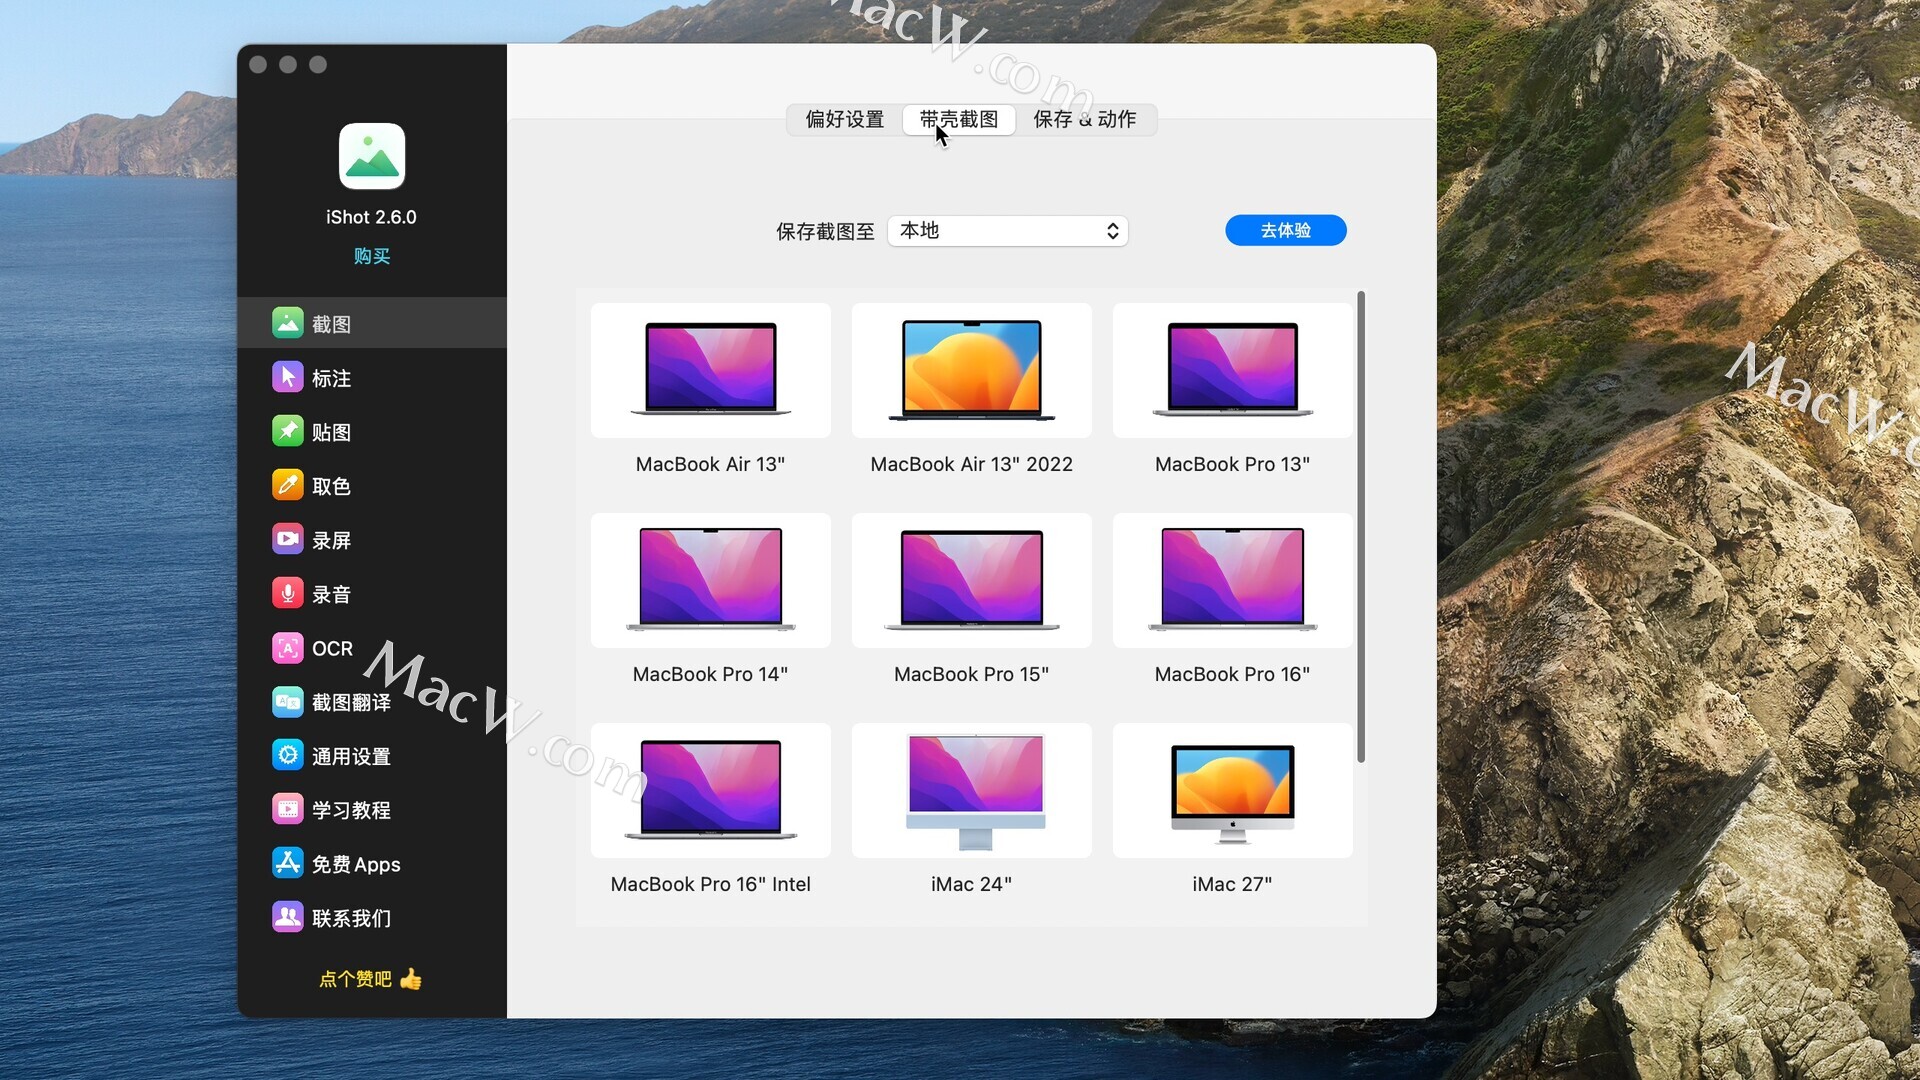Select the MacBook Pro 16" Intel frame thumbnail
The width and height of the screenshot is (1920, 1080).
pos(711,790)
